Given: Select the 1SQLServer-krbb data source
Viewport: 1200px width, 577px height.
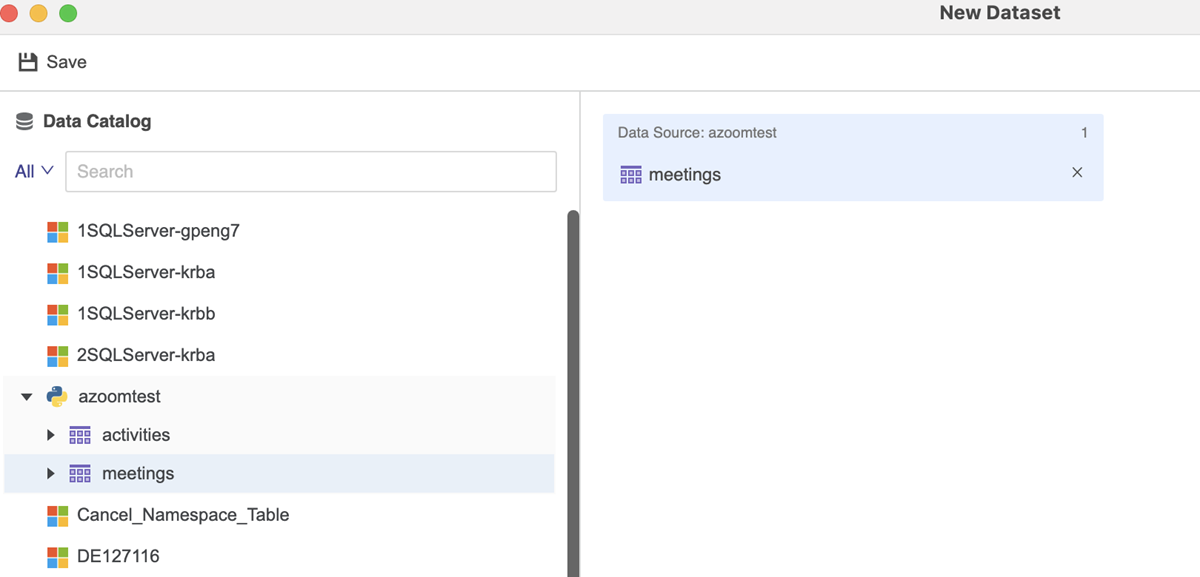Looking at the screenshot, I should pyautogui.click(x=146, y=314).
